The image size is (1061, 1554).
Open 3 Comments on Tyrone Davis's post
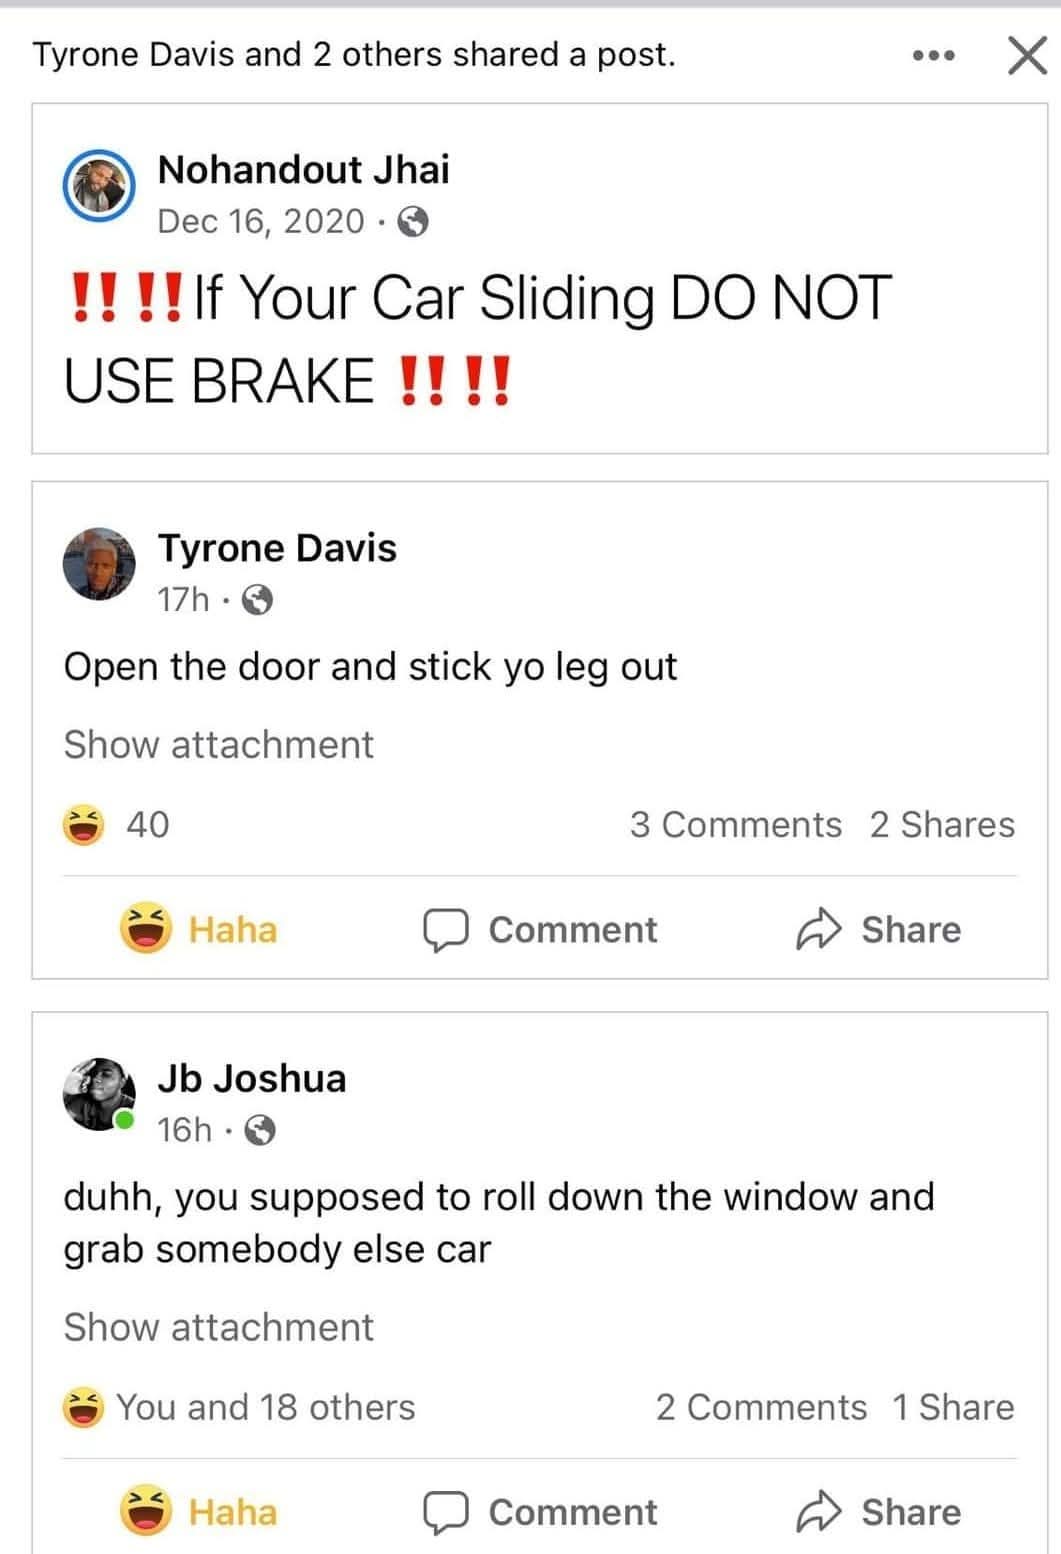click(736, 825)
